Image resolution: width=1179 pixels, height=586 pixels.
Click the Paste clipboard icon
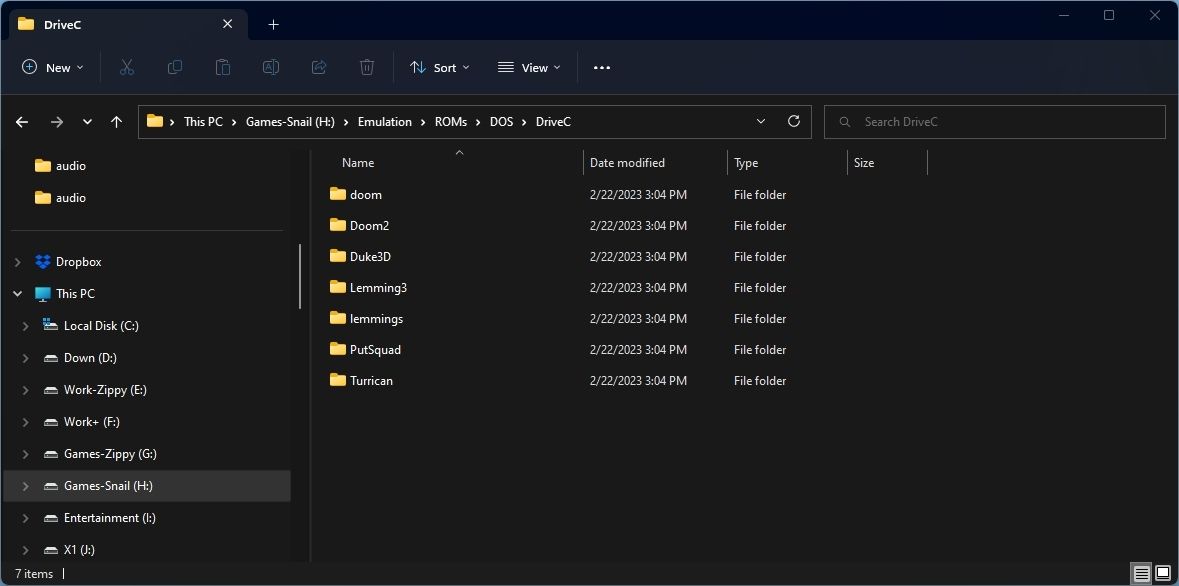coord(223,67)
